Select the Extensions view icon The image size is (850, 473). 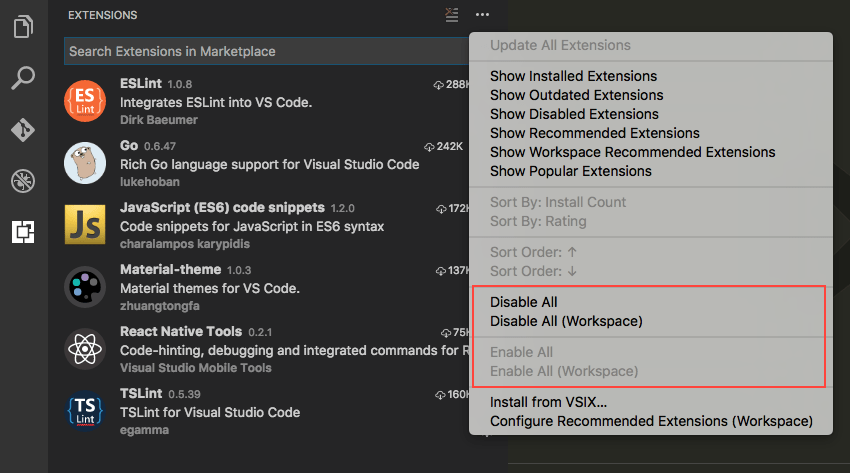point(23,233)
